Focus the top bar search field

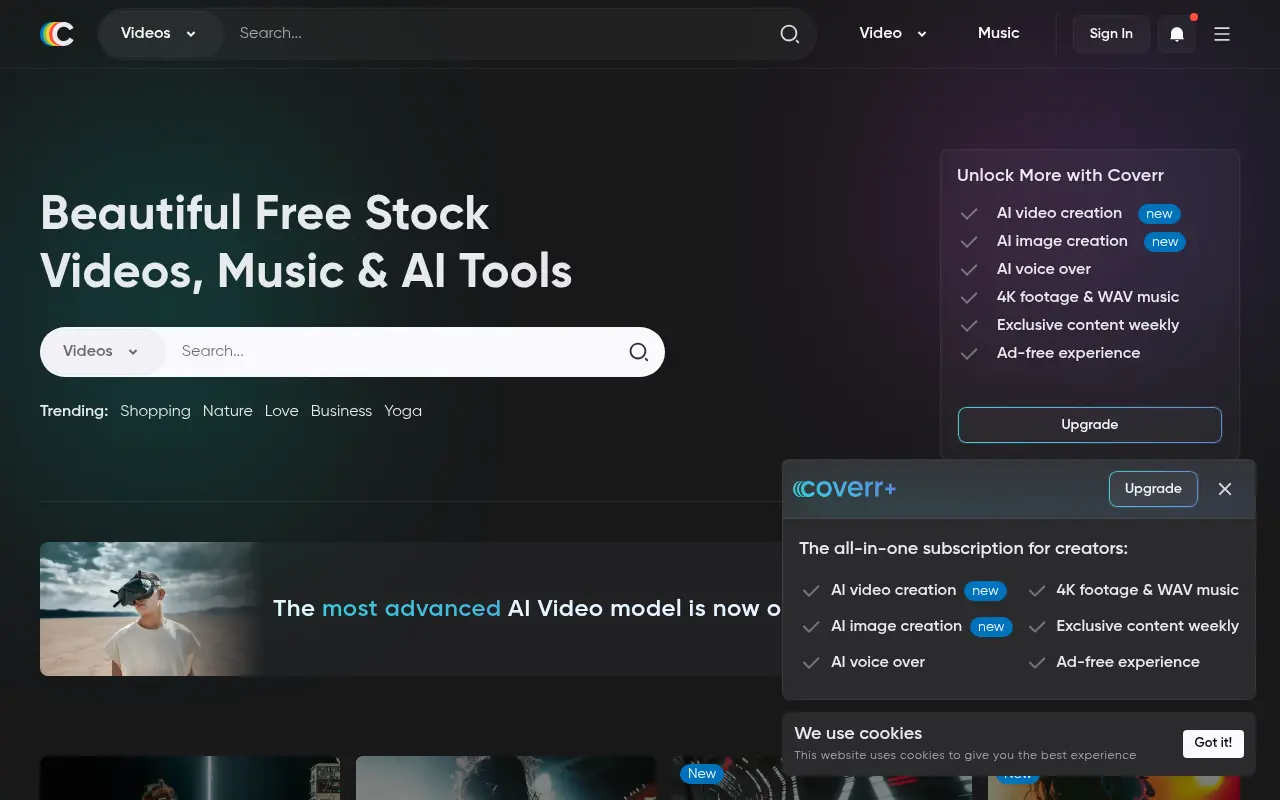pyautogui.click(x=500, y=34)
